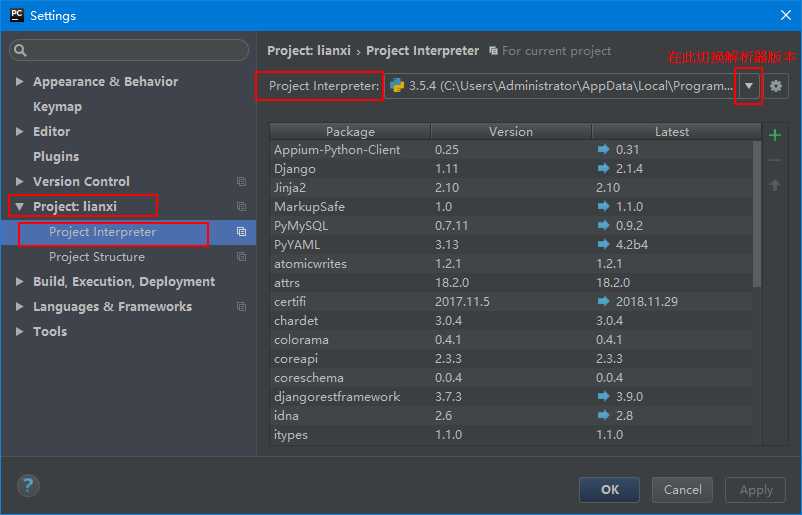Click the upgrade arrow for PyYAML
Image resolution: width=802 pixels, height=515 pixels.
tap(604, 244)
